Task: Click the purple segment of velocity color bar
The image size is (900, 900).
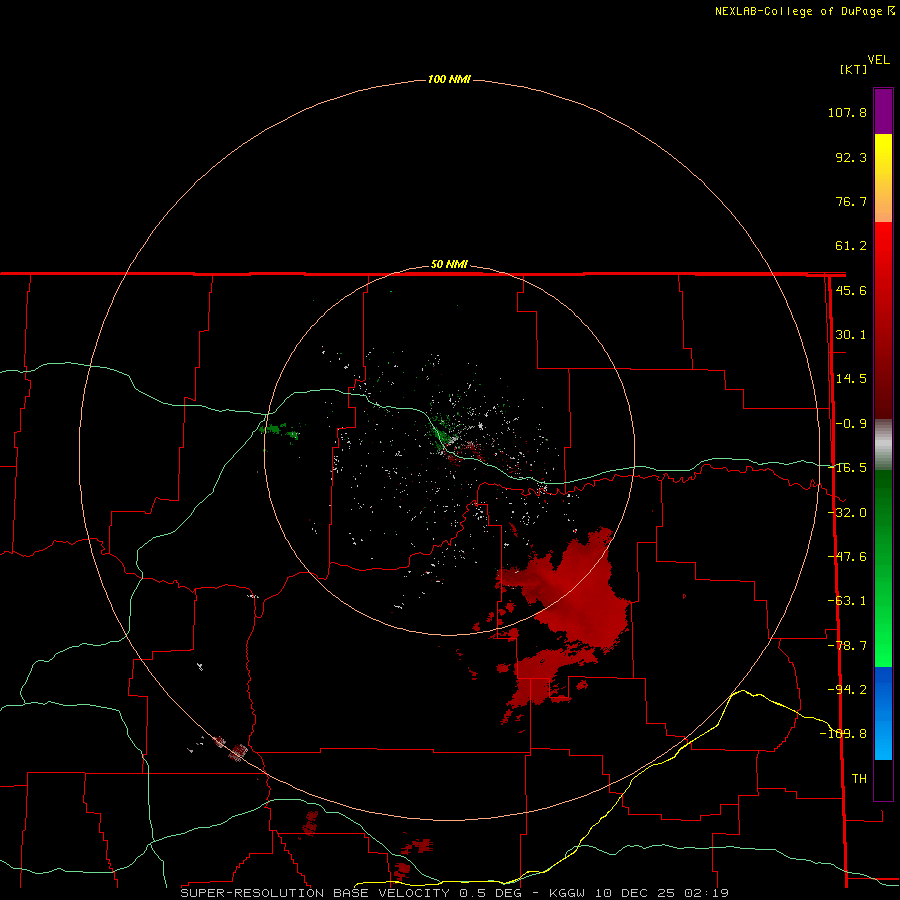Action: 883,111
